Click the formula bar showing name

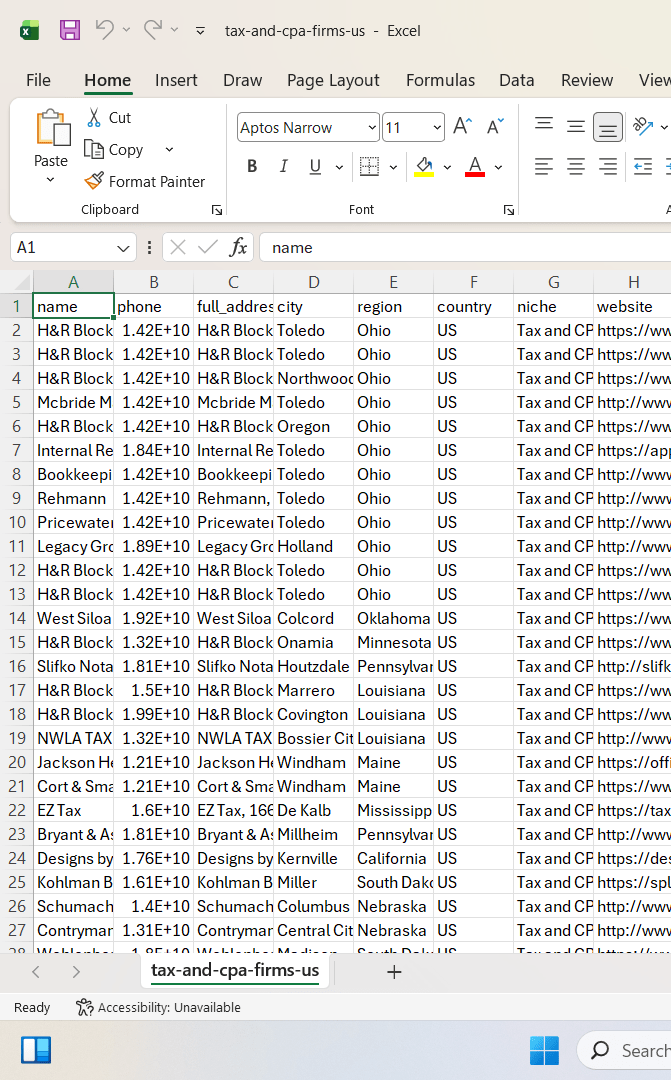tap(465, 247)
